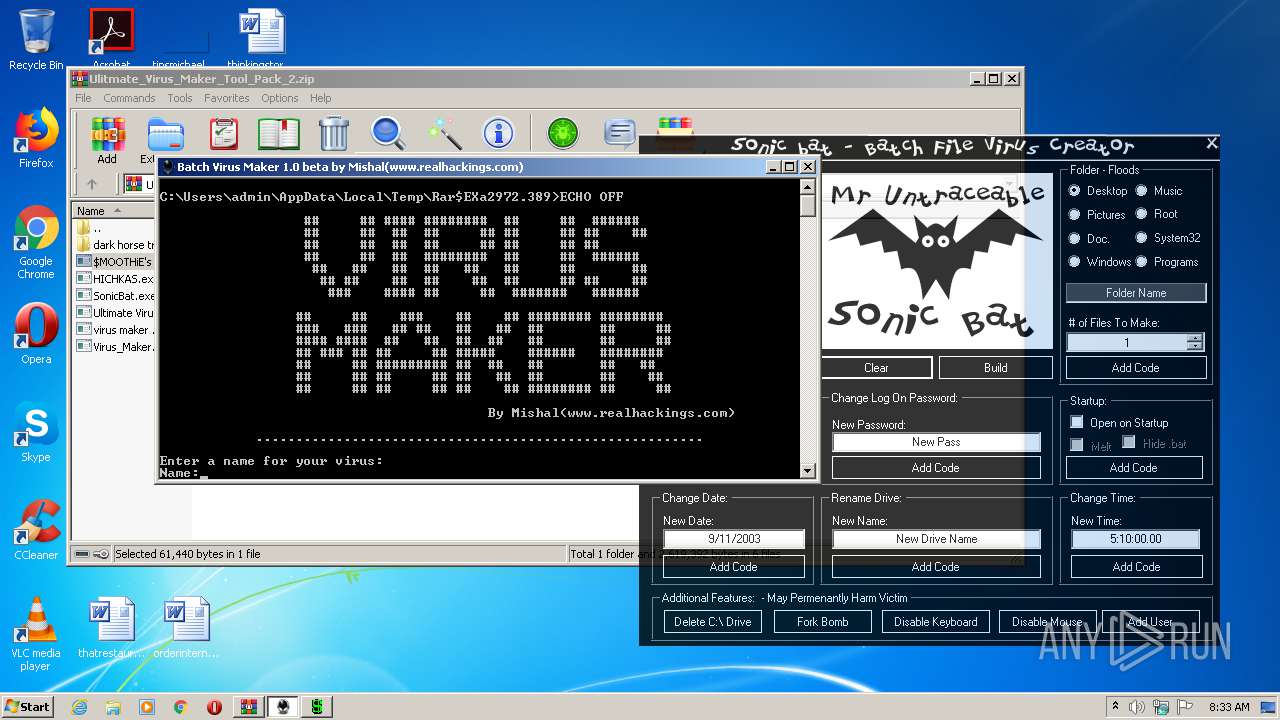Click the New Date field showing 9/11/2003
This screenshot has width=1280, height=720.
pyautogui.click(x=734, y=539)
